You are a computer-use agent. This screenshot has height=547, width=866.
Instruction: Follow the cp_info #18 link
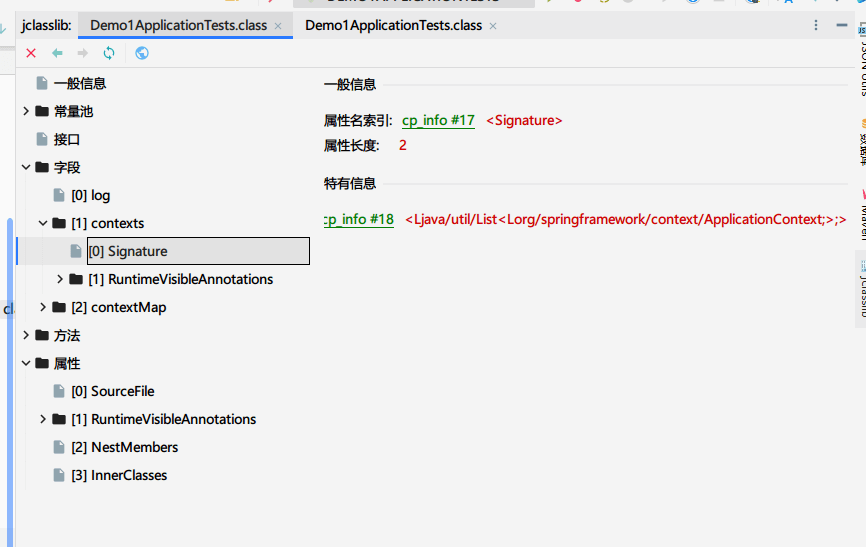(x=359, y=219)
